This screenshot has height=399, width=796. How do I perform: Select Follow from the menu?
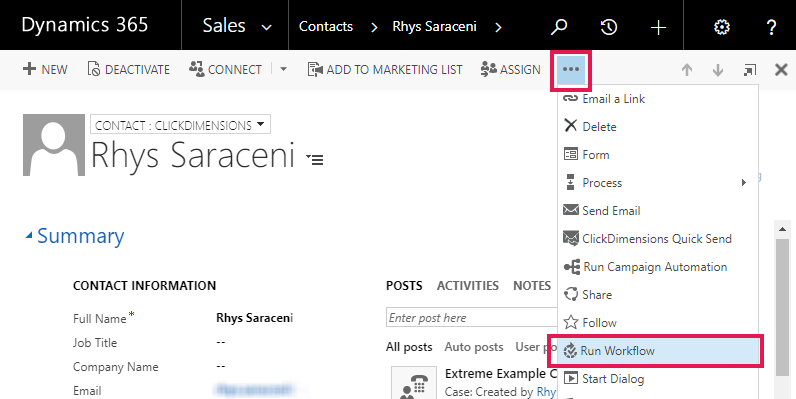657,322
